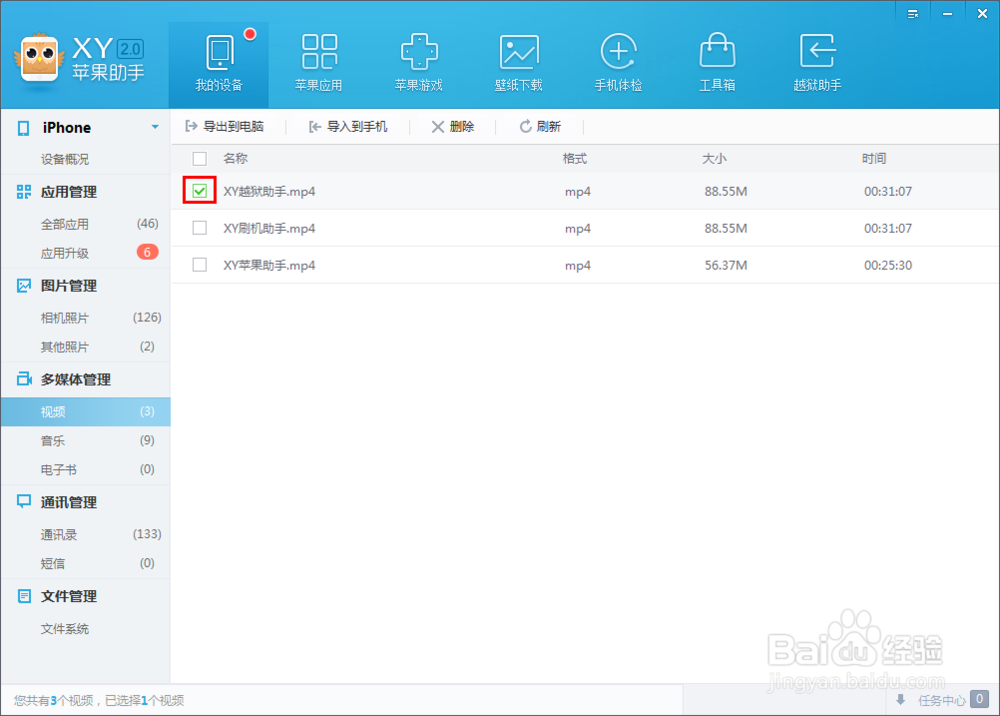Click the 导入到手机 button label
1000x716 pixels.
point(357,126)
